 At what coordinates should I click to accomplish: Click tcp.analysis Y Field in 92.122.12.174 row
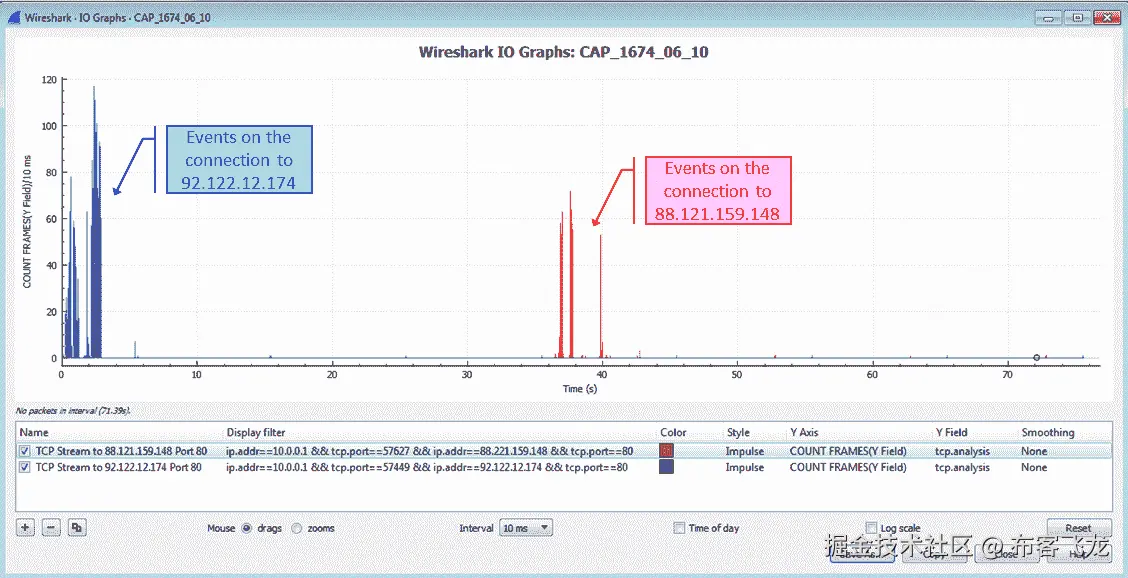[x=962, y=467]
